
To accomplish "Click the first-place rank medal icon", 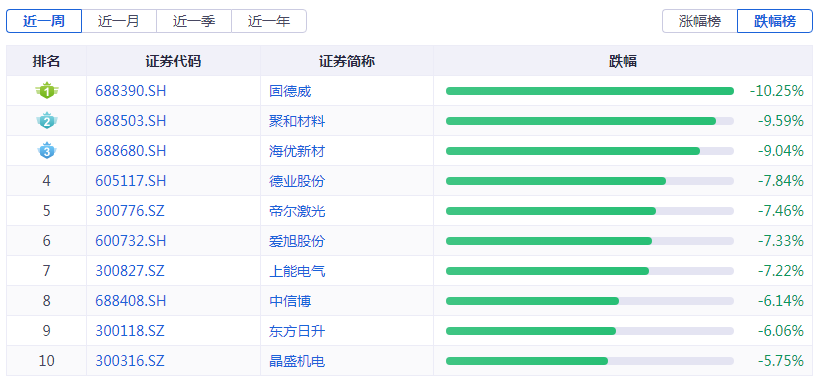I will tap(47, 91).
